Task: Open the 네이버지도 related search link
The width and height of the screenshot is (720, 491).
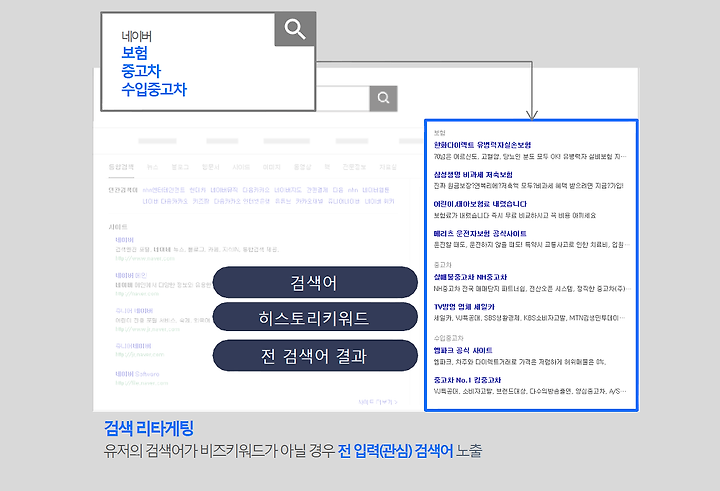Action: point(288,190)
